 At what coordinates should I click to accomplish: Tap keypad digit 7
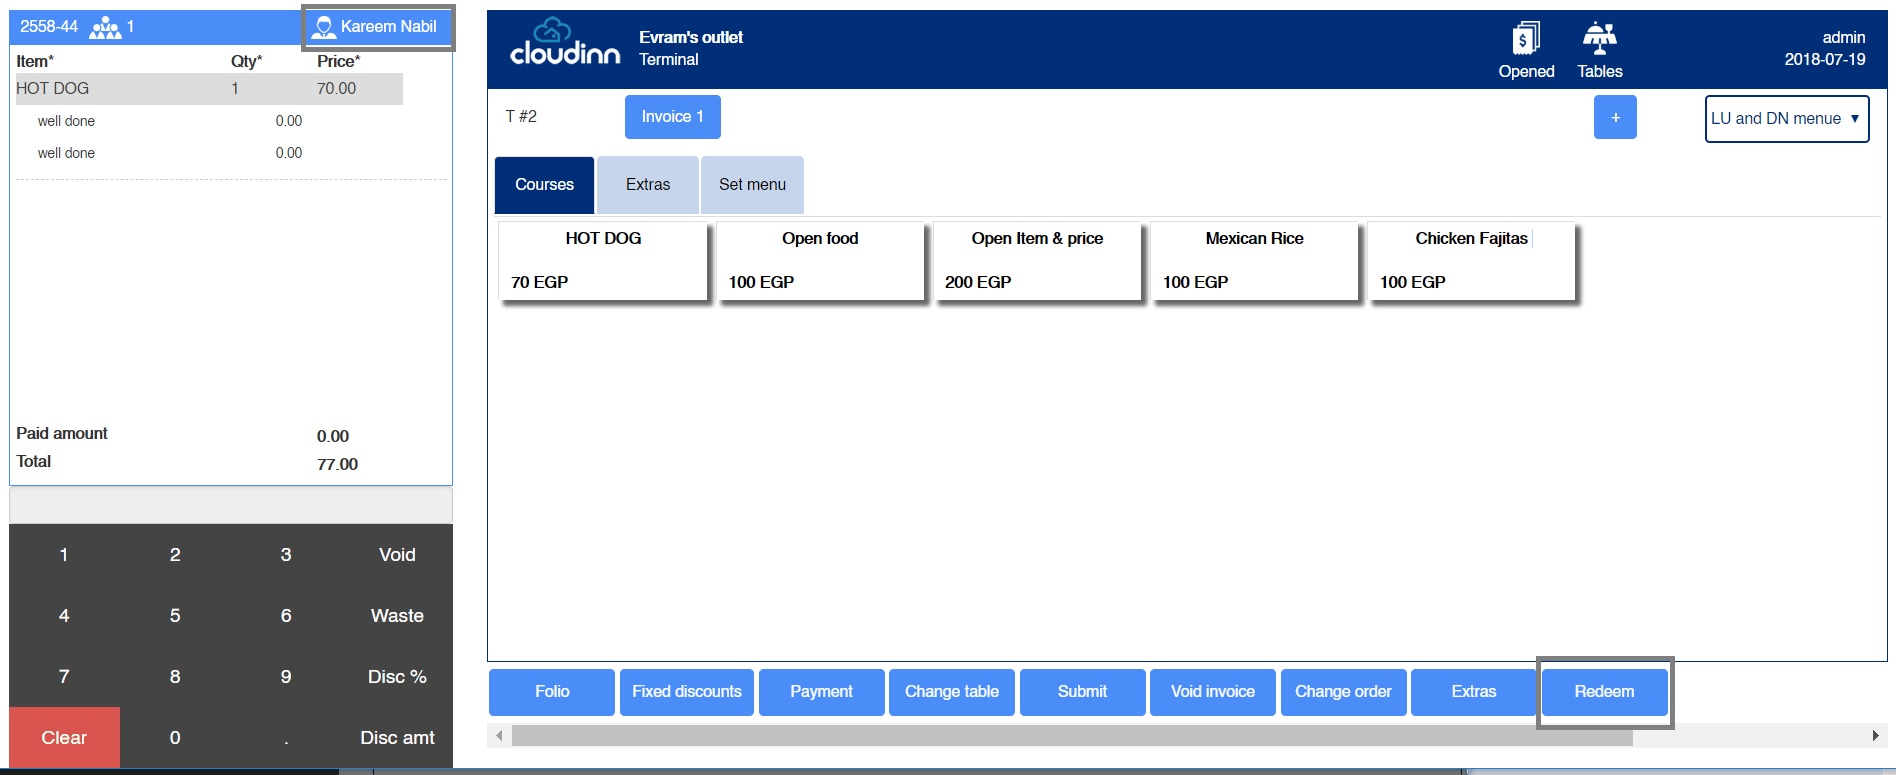click(64, 677)
